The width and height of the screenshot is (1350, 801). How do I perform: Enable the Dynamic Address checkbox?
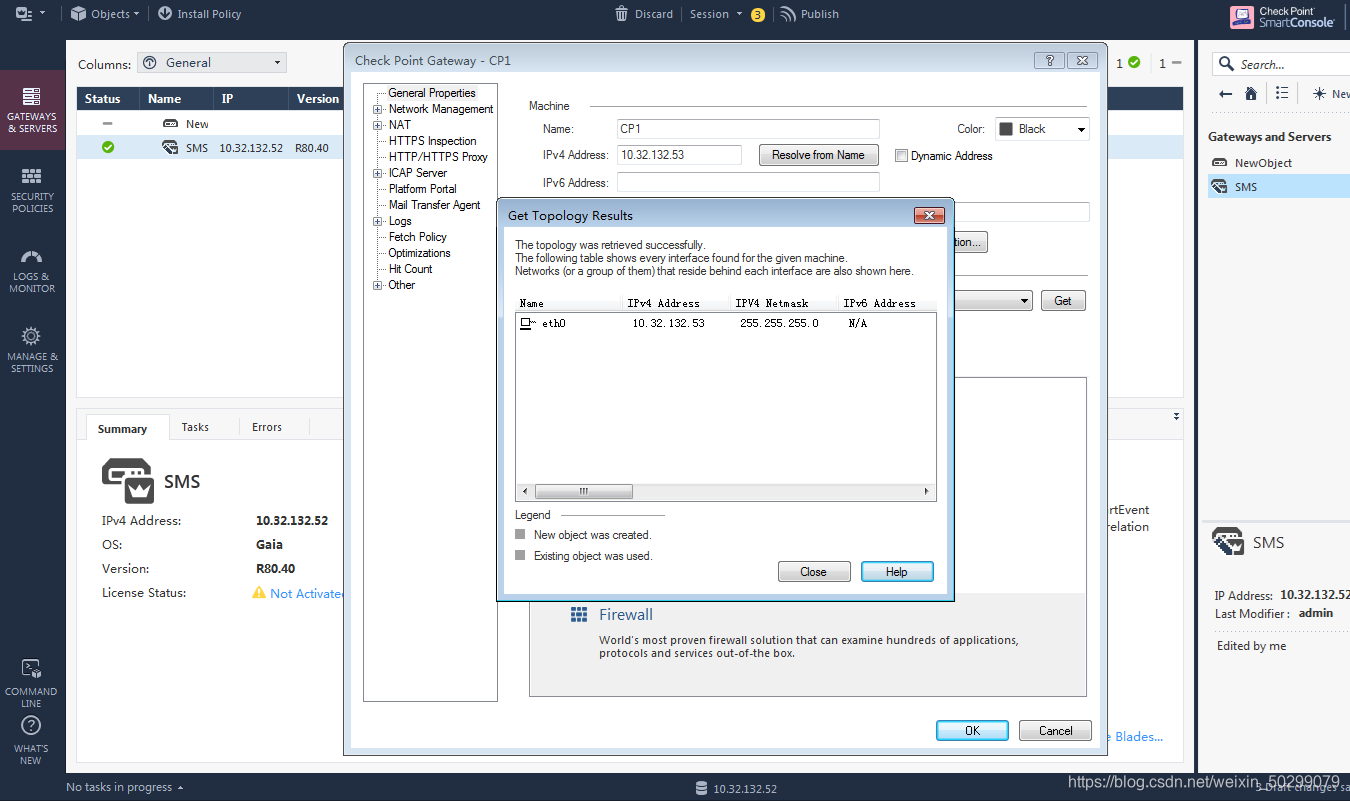(x=901, y=156)
